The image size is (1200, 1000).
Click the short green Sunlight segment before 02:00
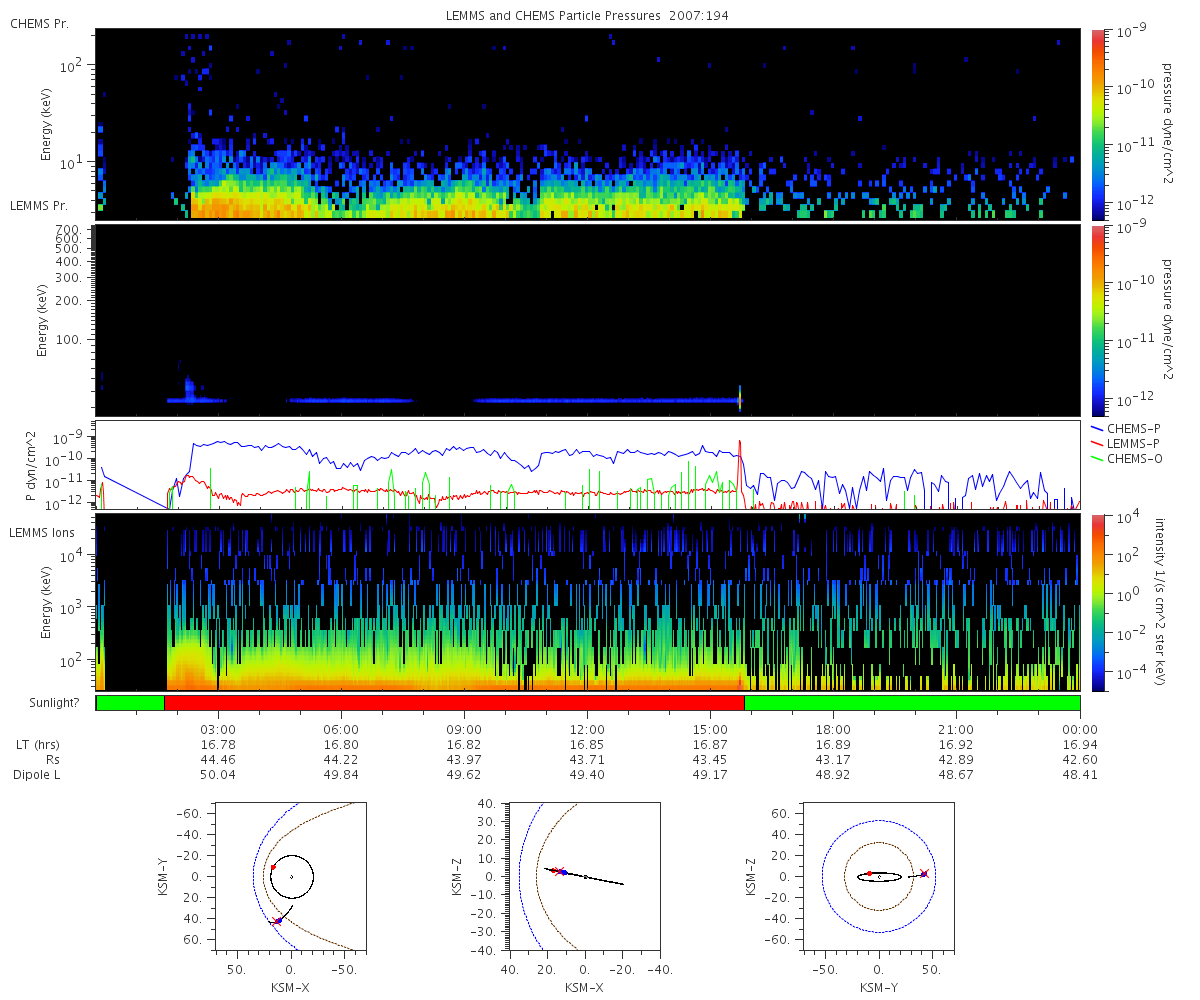point(130,703)
